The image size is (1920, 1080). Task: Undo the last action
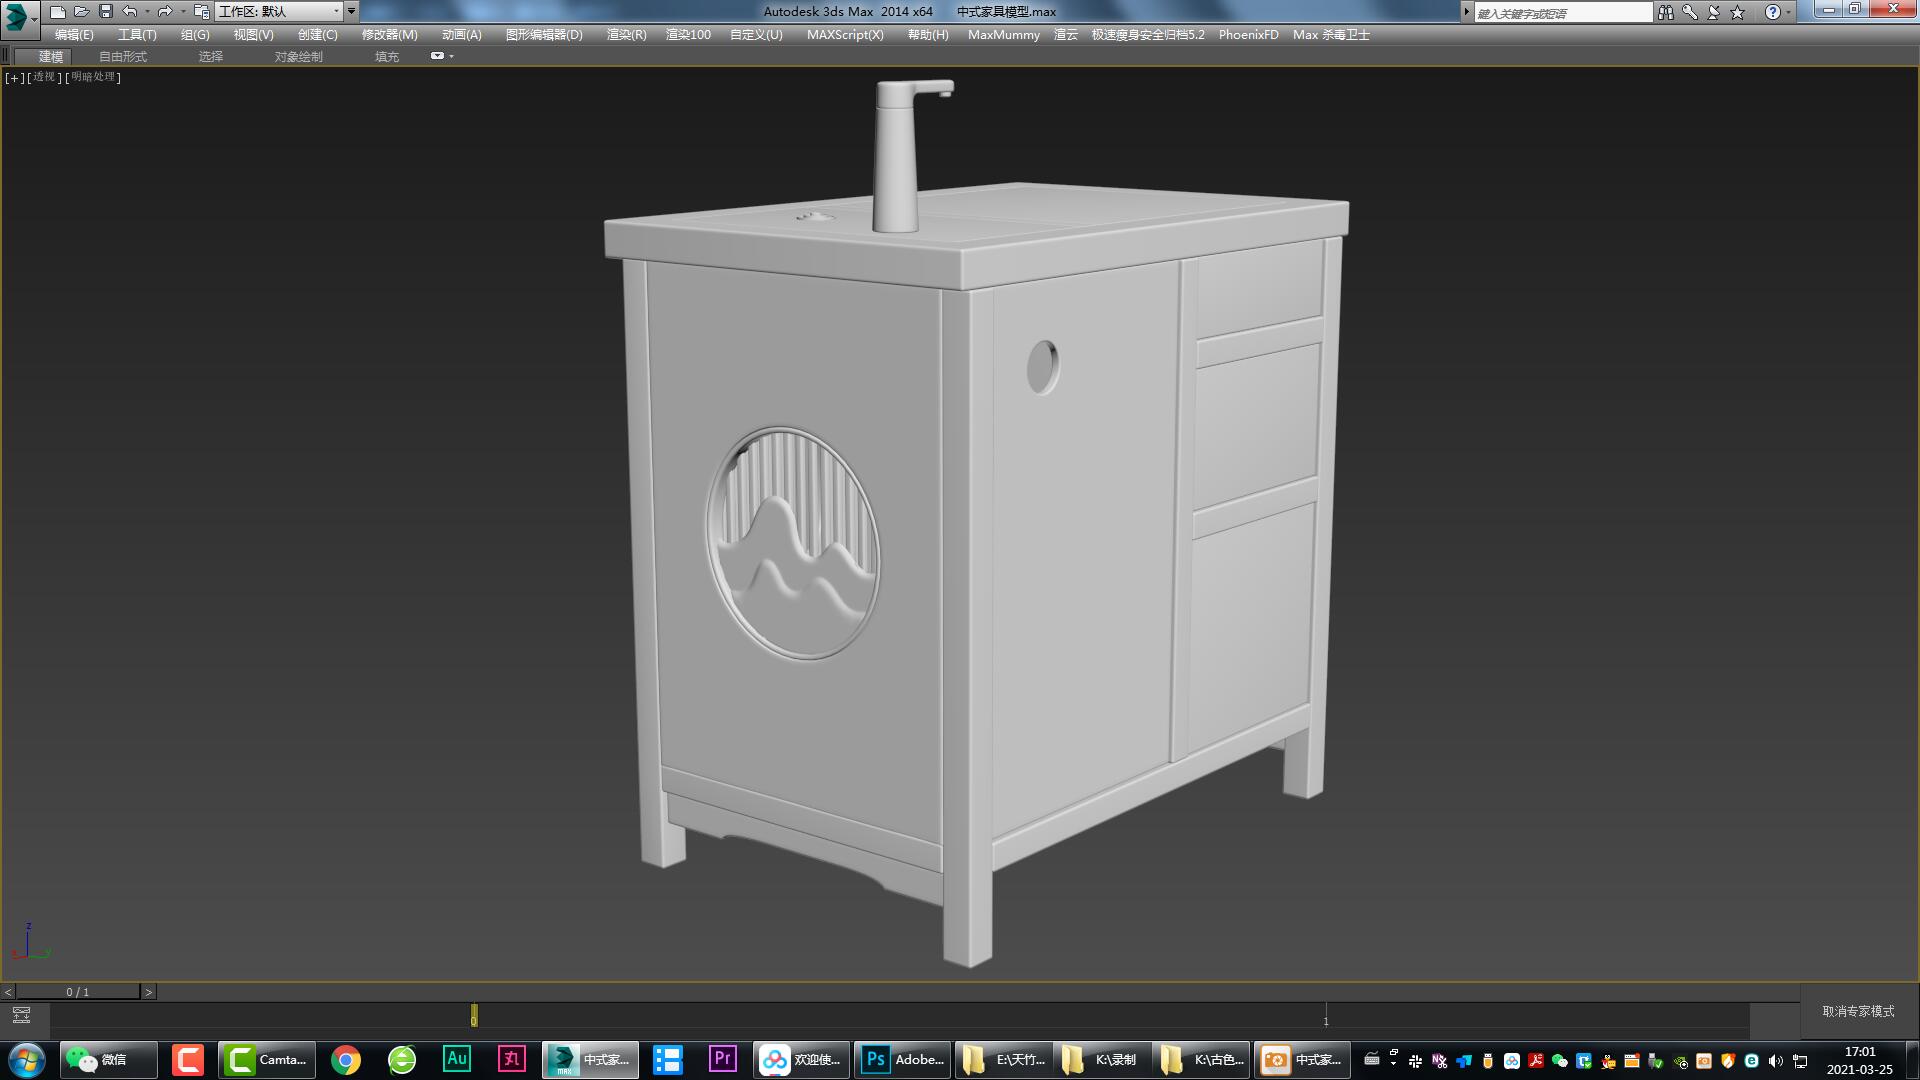coord(129,11)
